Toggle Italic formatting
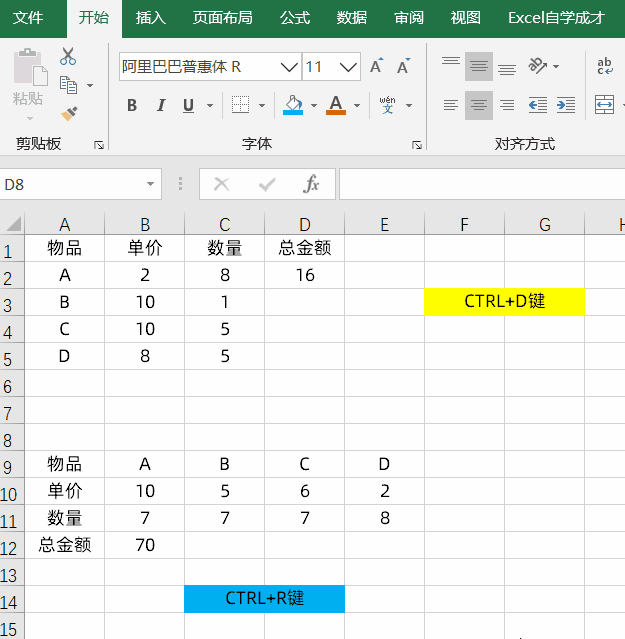Viewport: 625px width, 639px height. pyautogui.click(x=161, y=105)
